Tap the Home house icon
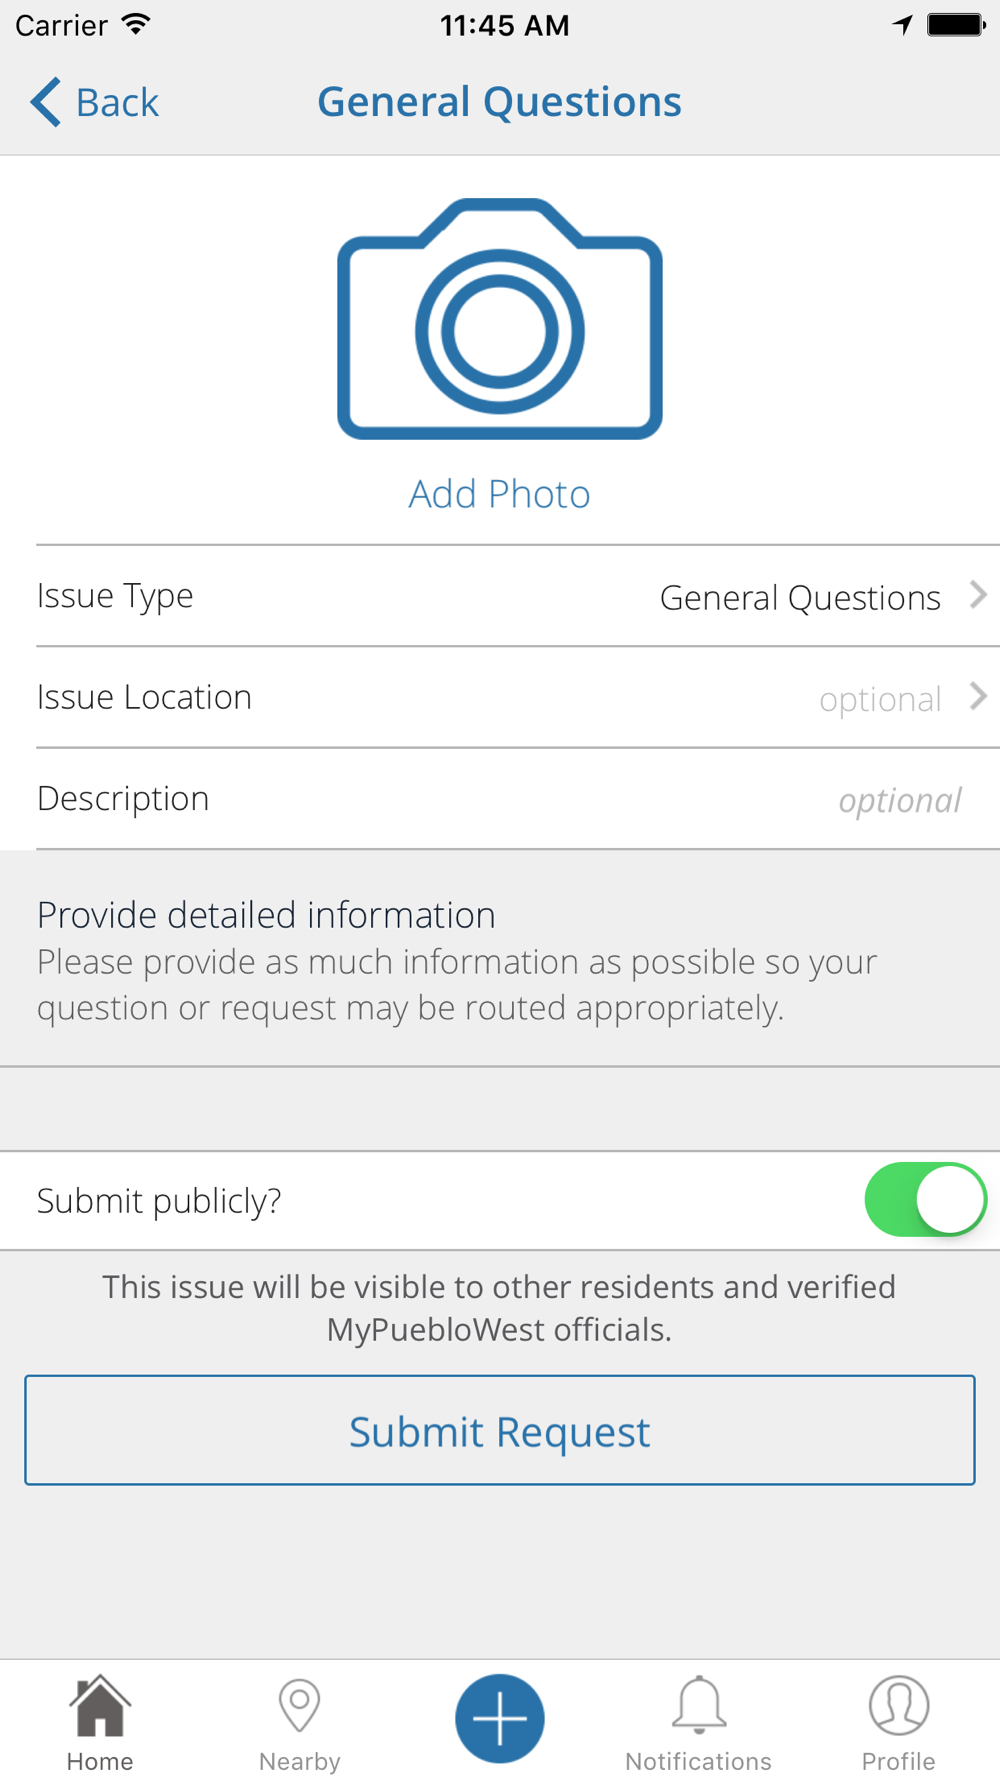 tap(100, 1706)
